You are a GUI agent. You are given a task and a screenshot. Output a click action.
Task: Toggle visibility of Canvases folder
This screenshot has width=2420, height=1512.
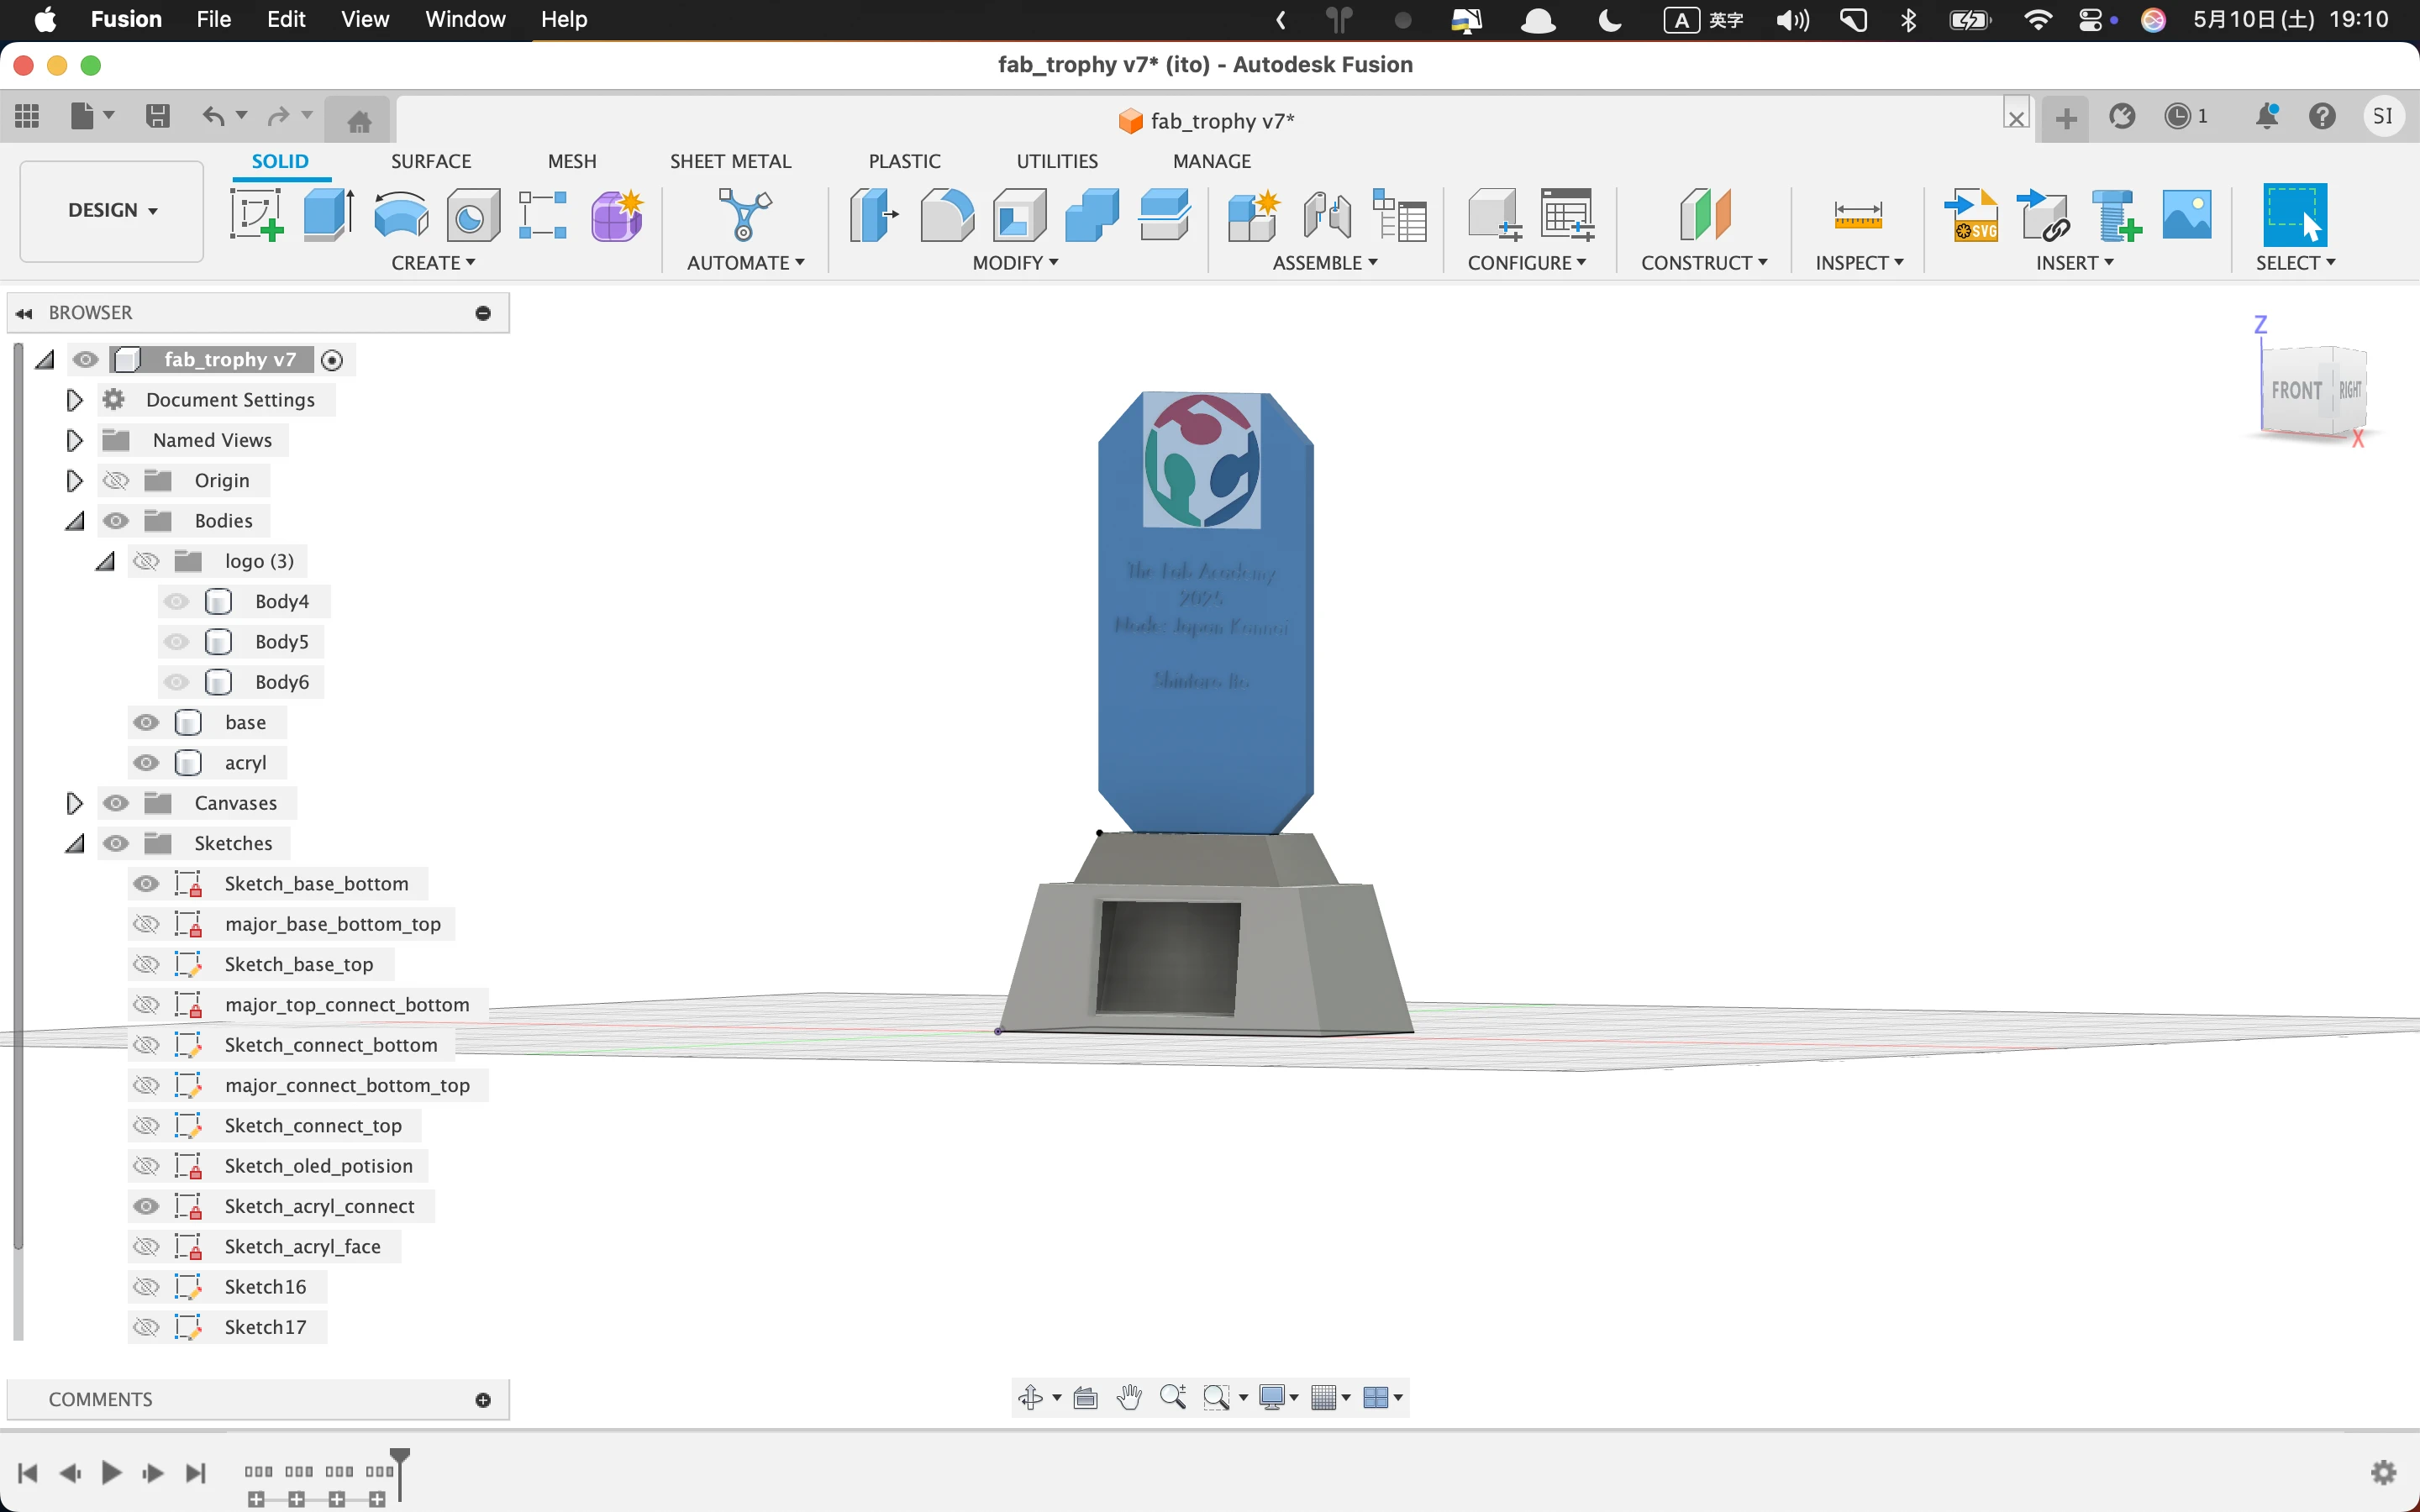[x=116, y=803]
